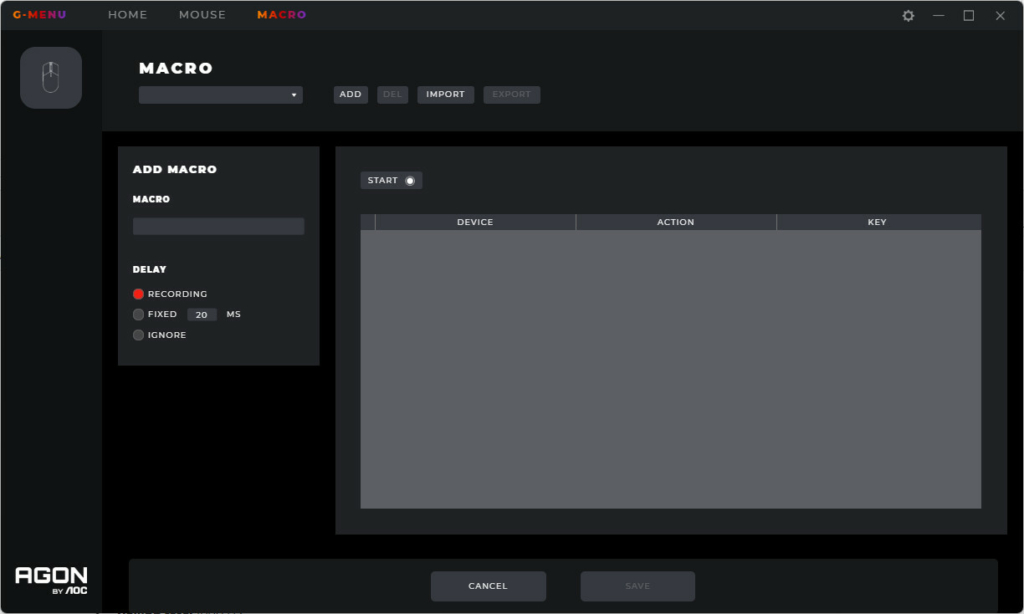1024x614 pixels.
Task: Click the macro name input field
Action: coord(218,227)
